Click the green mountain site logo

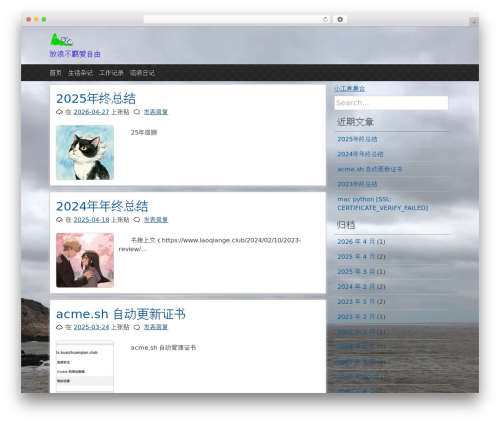62,40
